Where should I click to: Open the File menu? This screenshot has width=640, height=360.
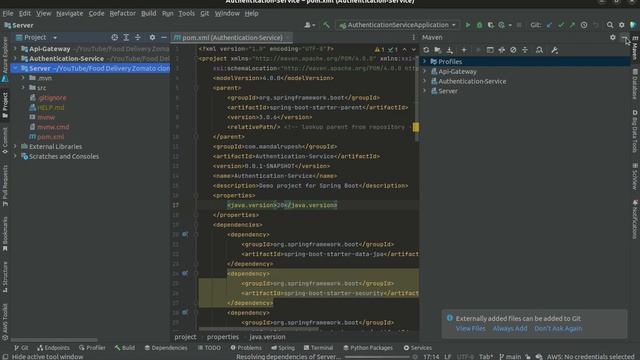pos(8,13)
